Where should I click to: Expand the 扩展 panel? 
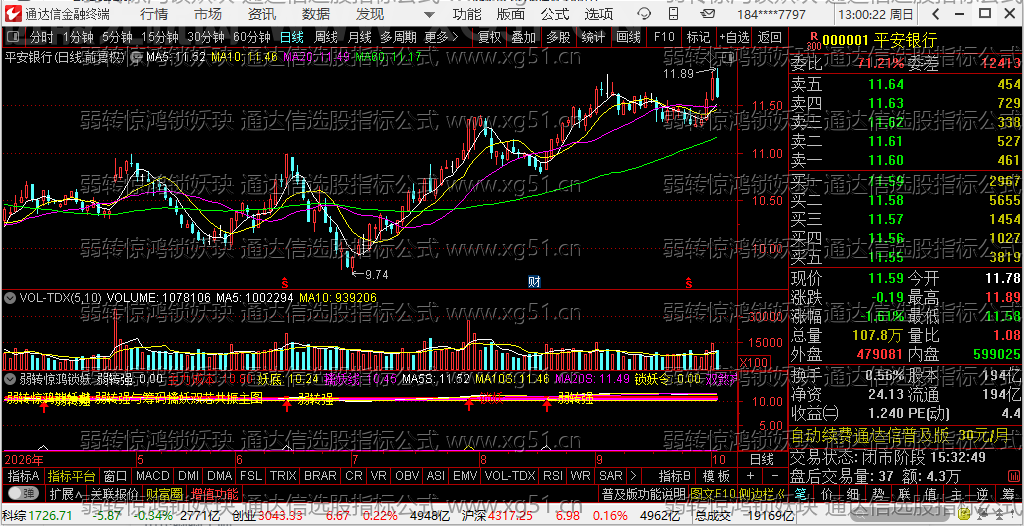pyautogui.click(x=66, y=493)
